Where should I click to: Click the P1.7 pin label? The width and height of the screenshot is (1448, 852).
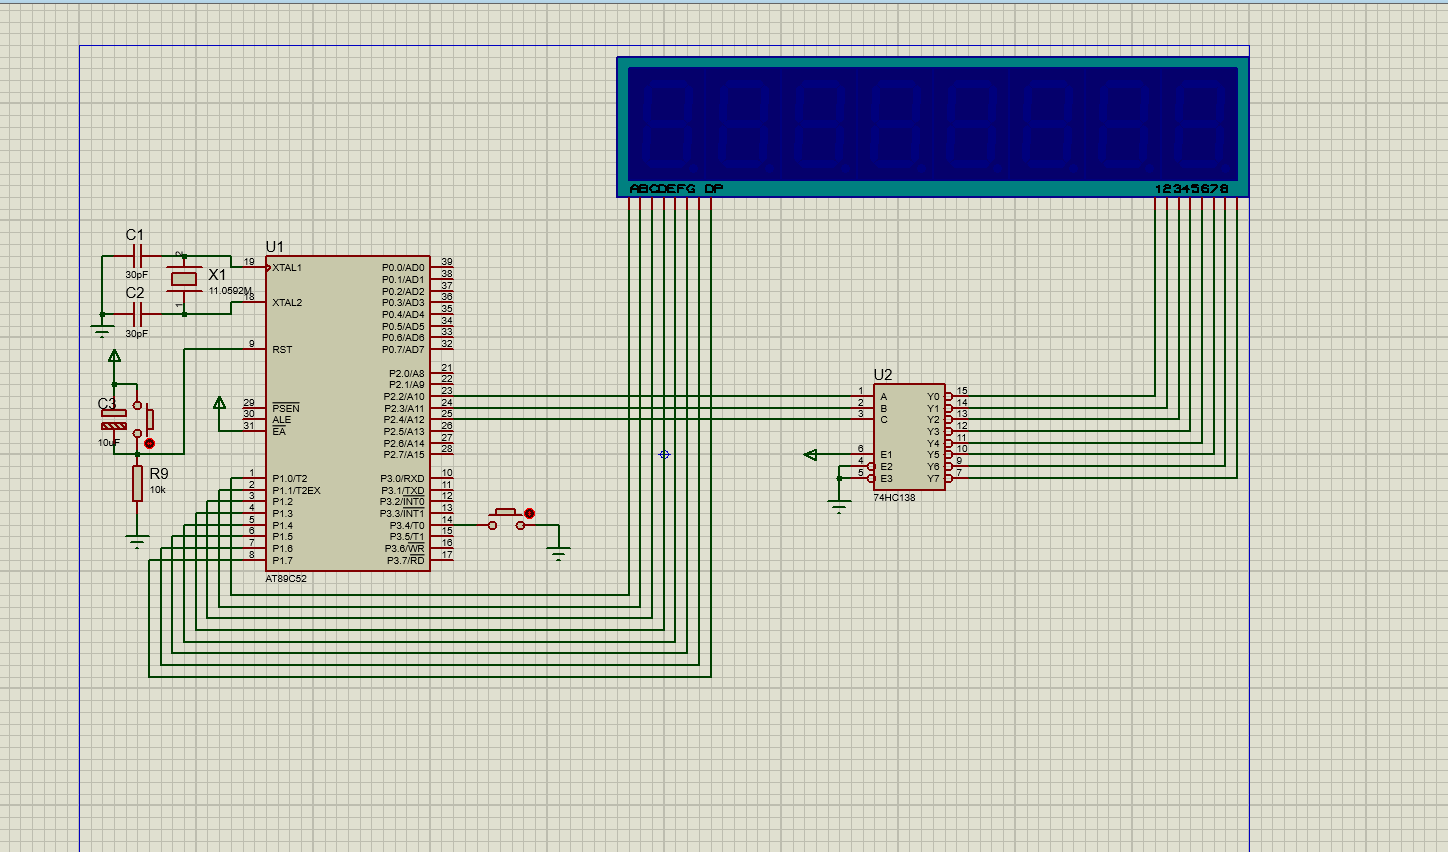click(283, 561)
